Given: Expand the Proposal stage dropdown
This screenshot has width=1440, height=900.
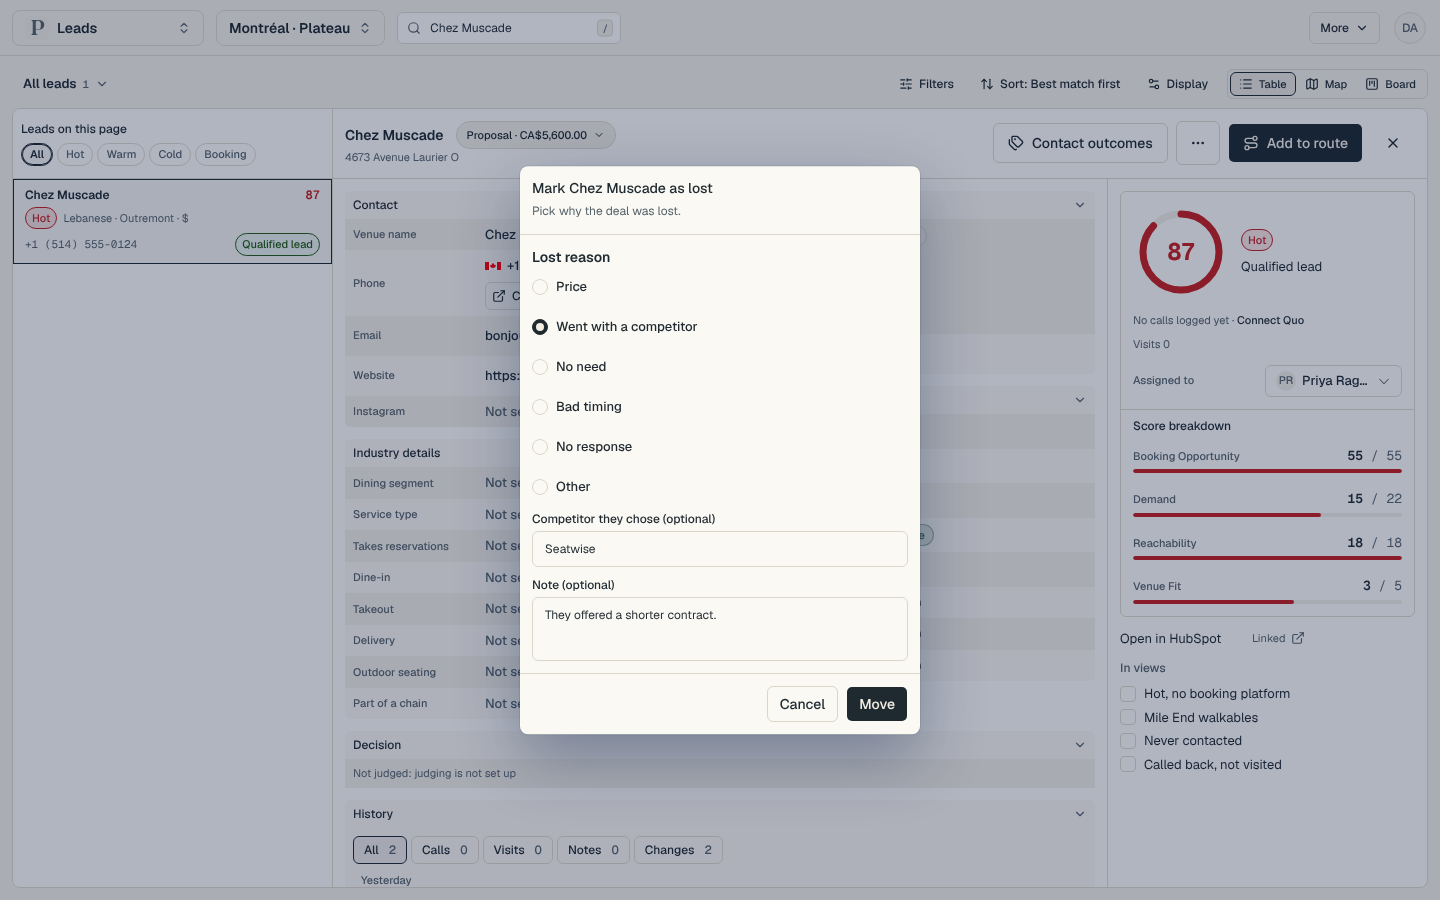Looking at the screenshot, I should 536,135.
